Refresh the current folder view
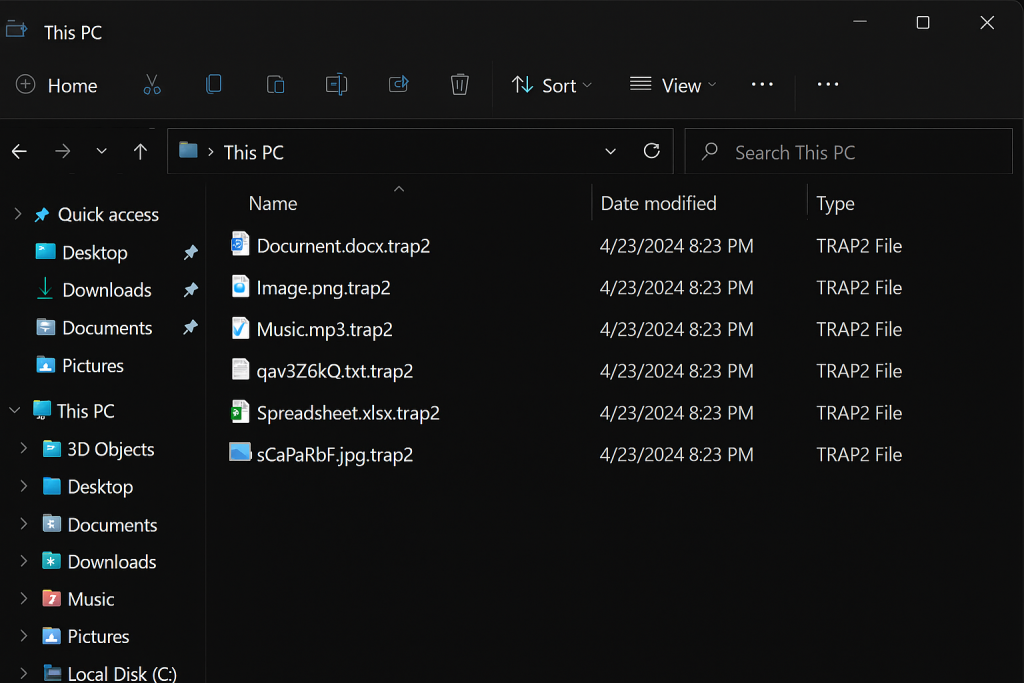 pyautogui.click(x=651, y=151)
